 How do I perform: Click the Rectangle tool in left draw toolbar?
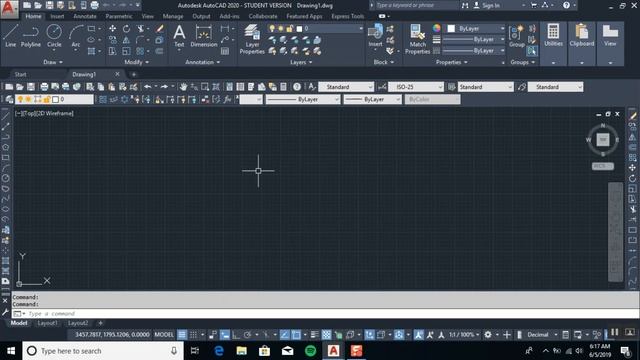(5, 158)
